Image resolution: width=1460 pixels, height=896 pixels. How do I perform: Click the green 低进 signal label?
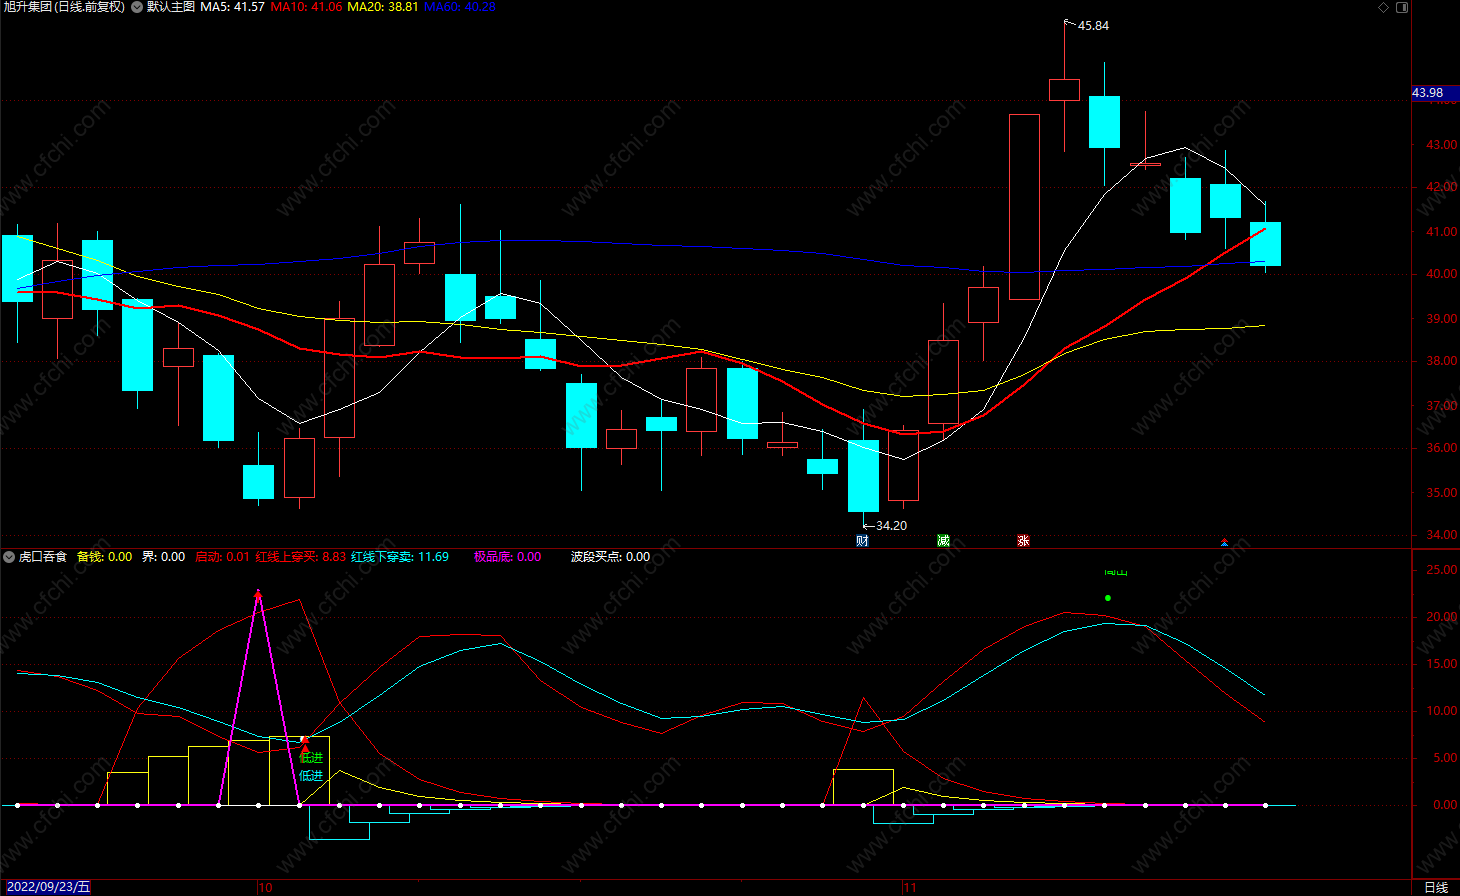311,758
